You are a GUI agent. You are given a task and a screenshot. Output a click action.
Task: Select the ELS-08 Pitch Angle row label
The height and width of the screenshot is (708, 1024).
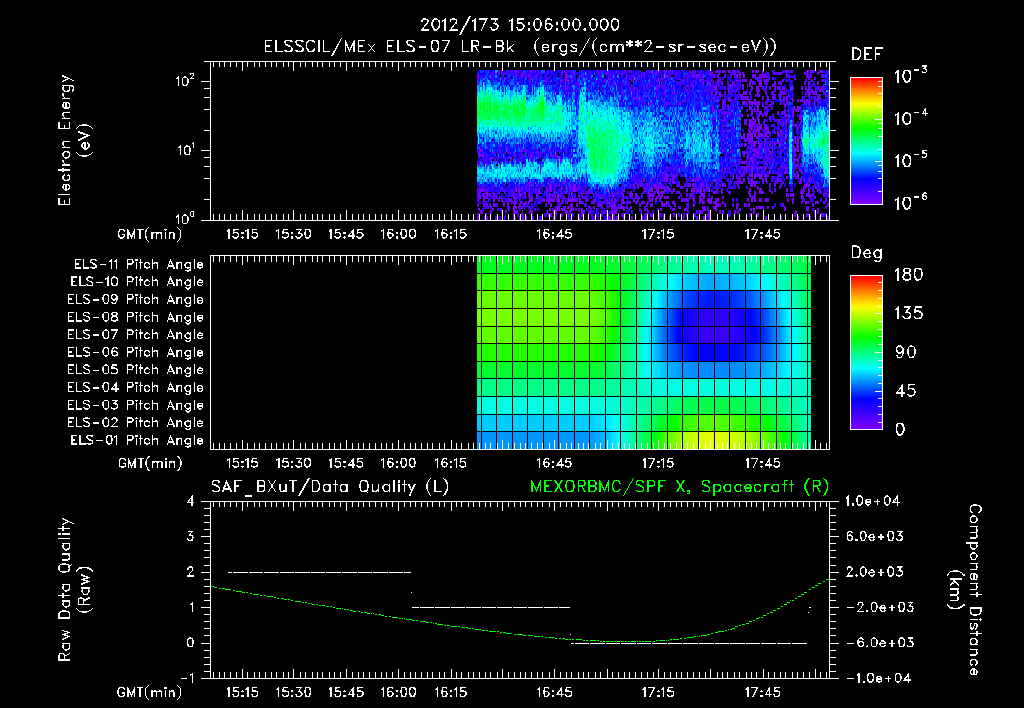(x=135, y=317)
